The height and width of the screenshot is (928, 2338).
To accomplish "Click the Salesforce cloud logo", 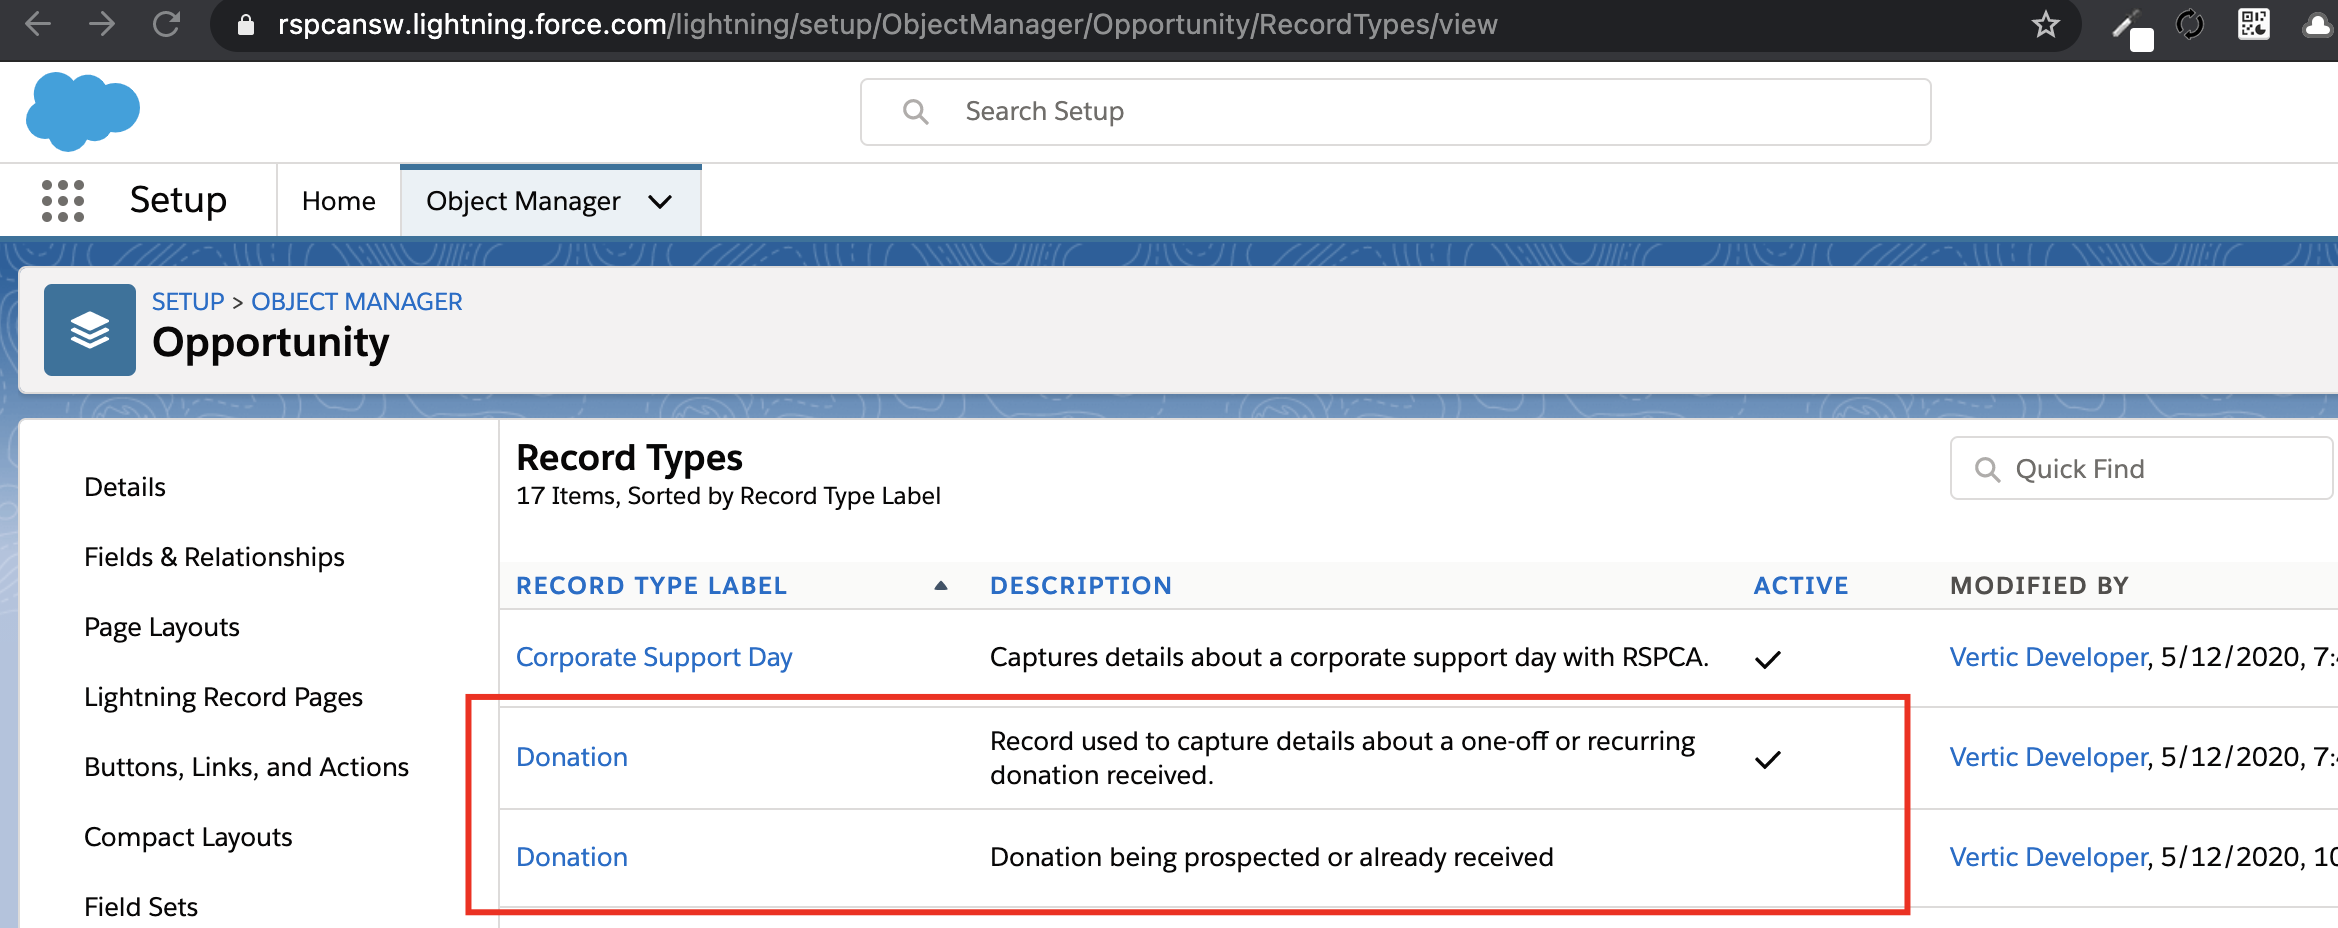I will [x=83, y=110].
